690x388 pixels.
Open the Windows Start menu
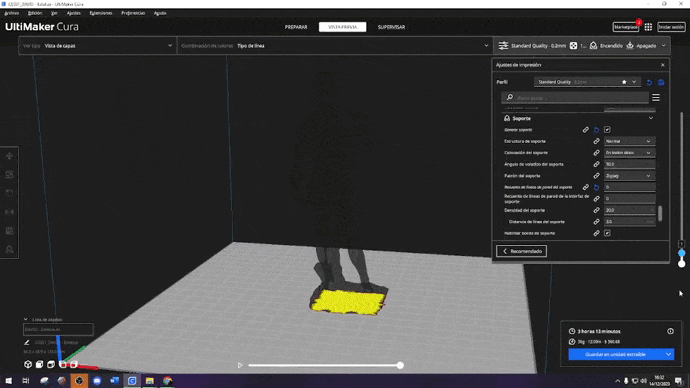(8, 381)
